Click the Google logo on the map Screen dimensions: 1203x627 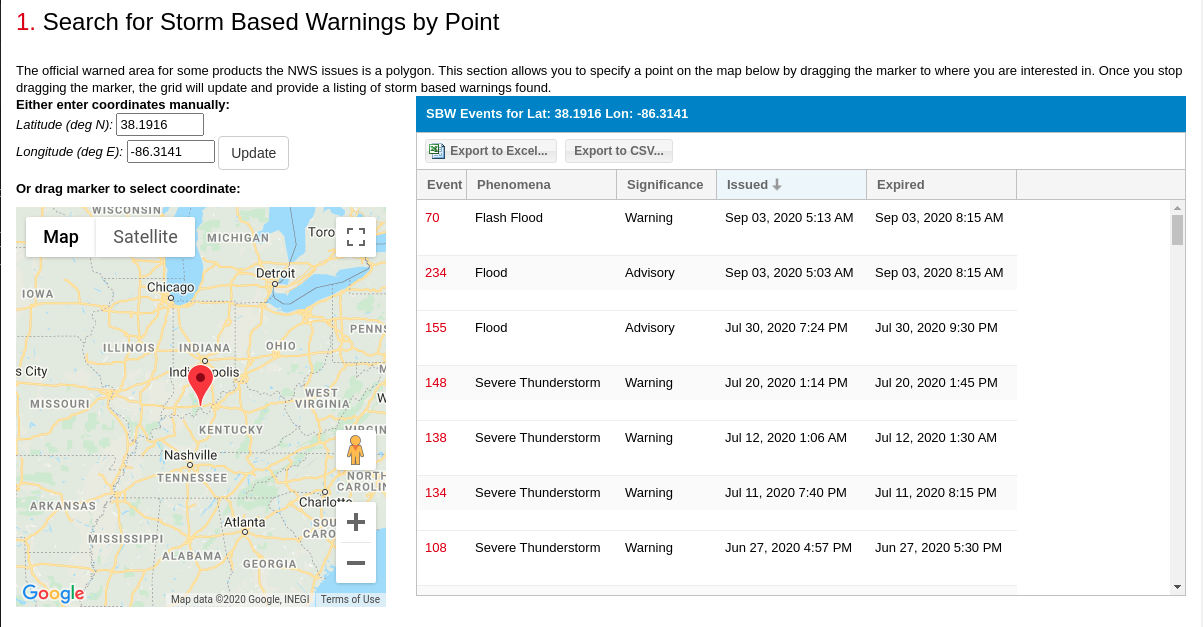click(53, 593)
